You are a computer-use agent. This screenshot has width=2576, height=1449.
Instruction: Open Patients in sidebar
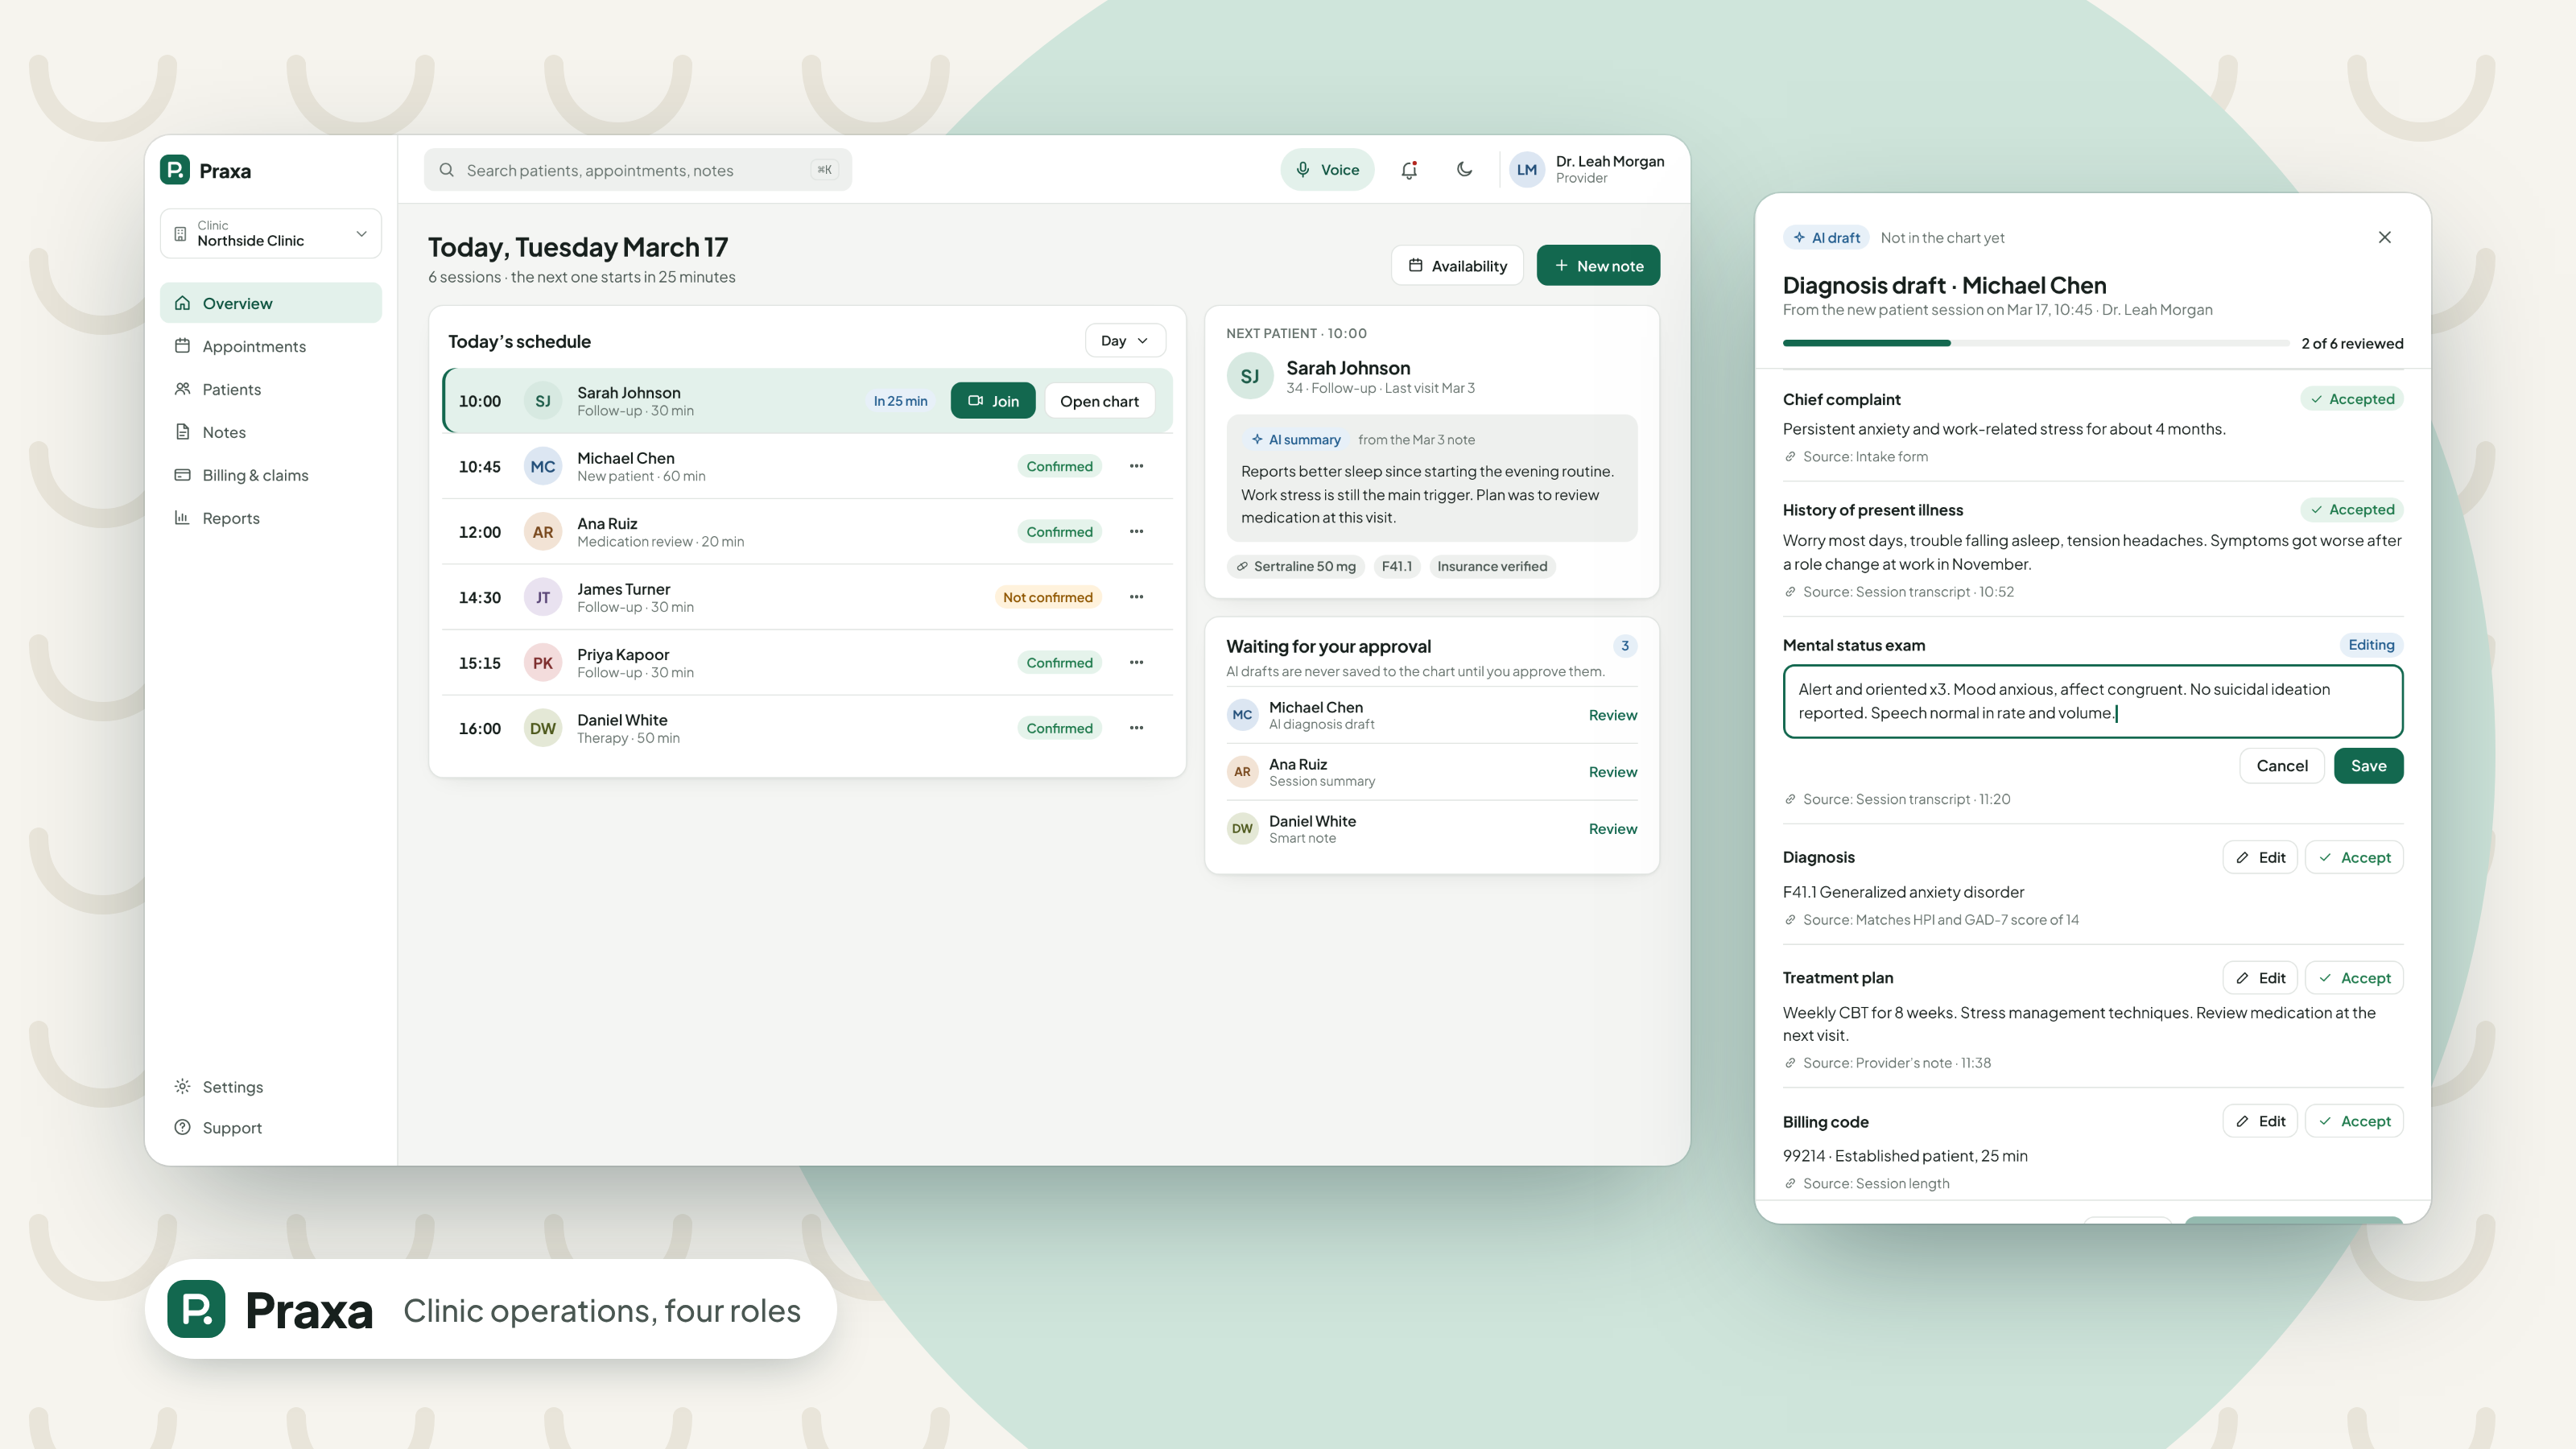coord(271,389)
